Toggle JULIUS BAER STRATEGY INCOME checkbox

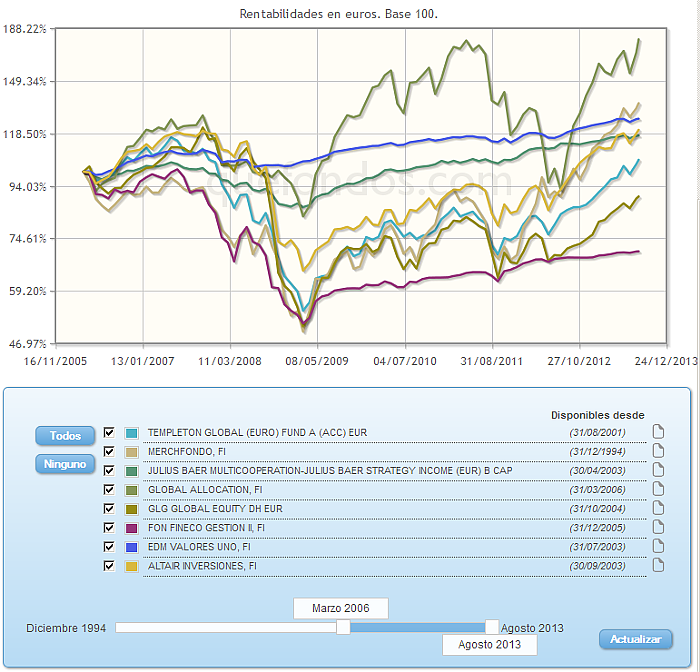(x=109, y=471)
